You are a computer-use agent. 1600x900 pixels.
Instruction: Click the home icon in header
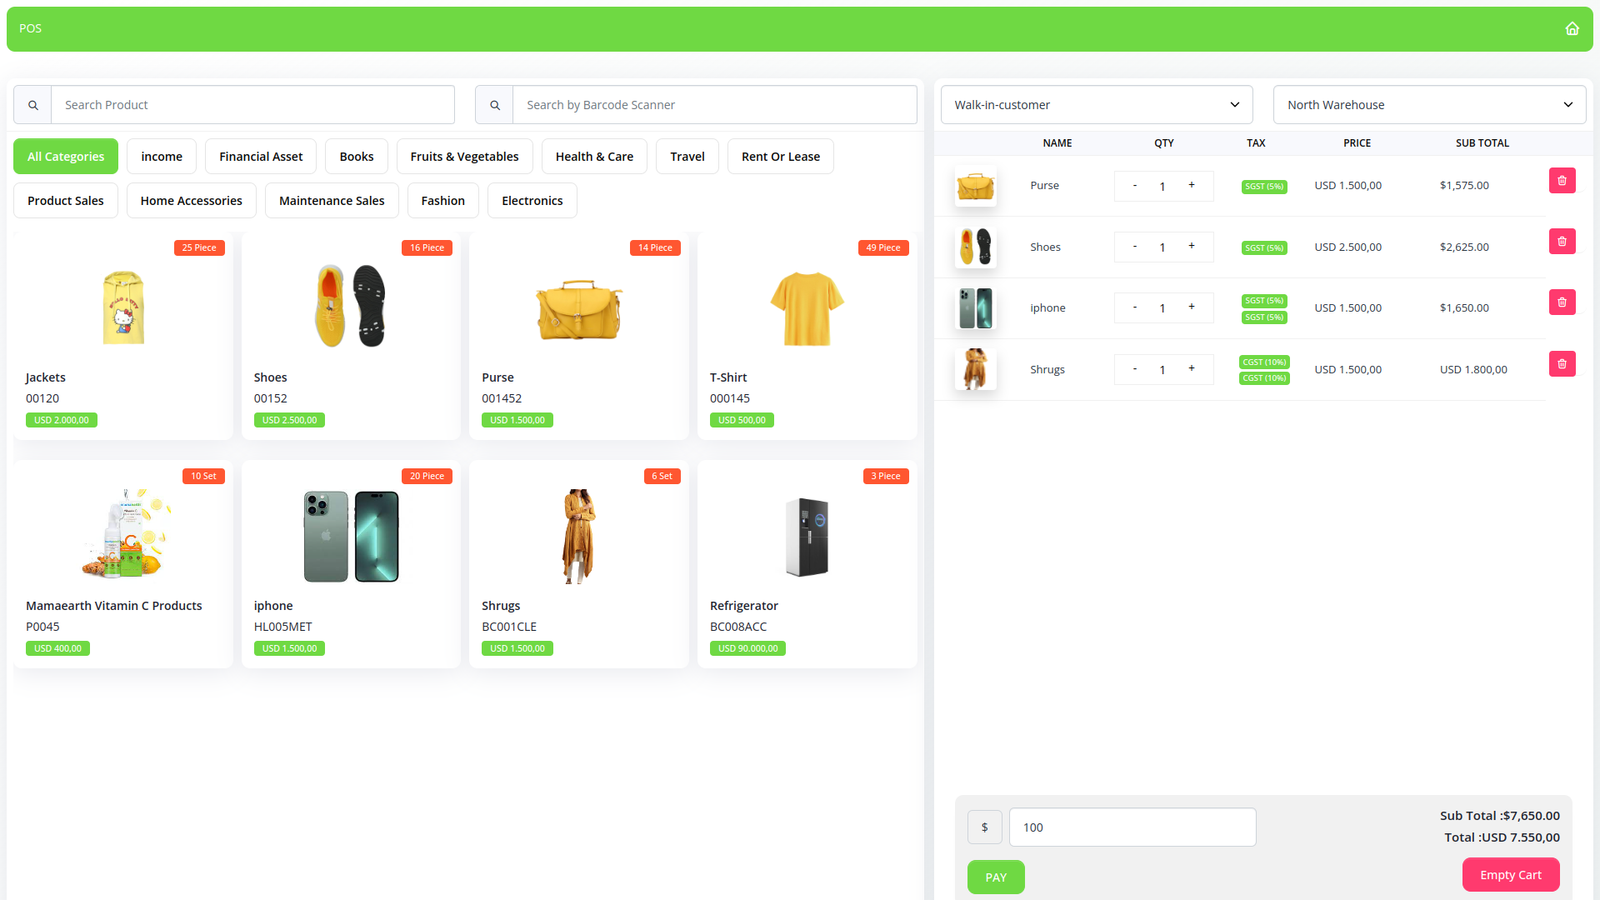pyautogui.click(x=1572, y=29)
